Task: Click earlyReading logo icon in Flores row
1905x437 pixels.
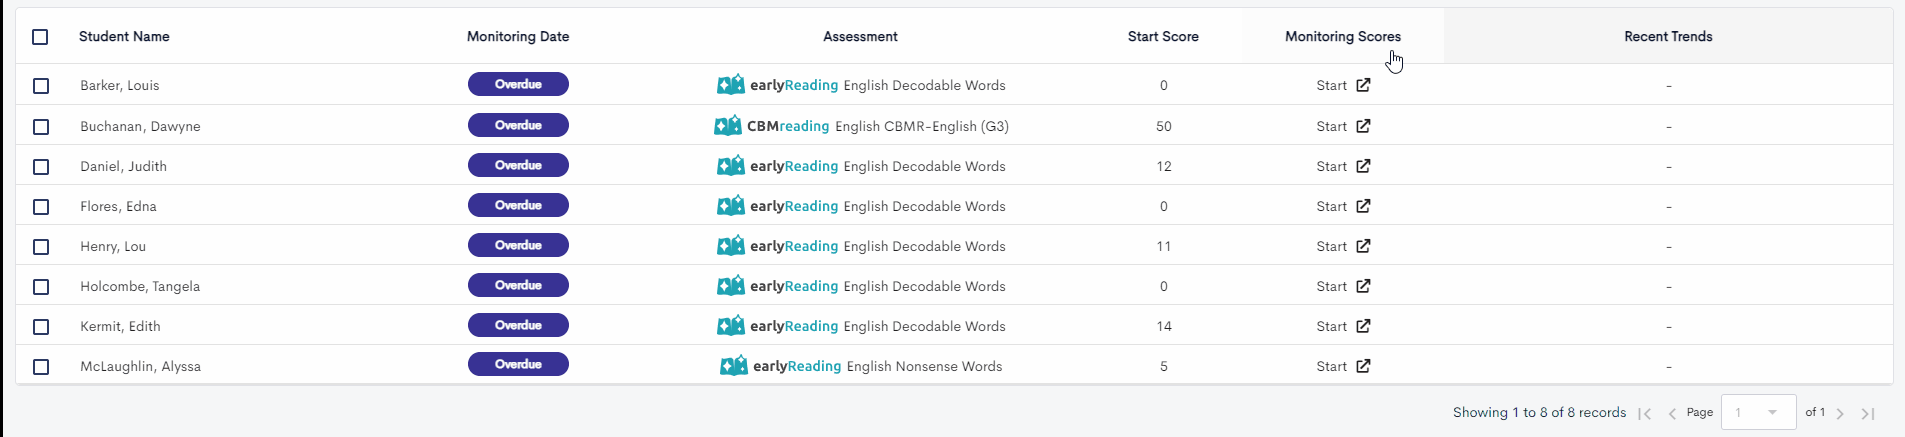Action: (x=731, y=206)
